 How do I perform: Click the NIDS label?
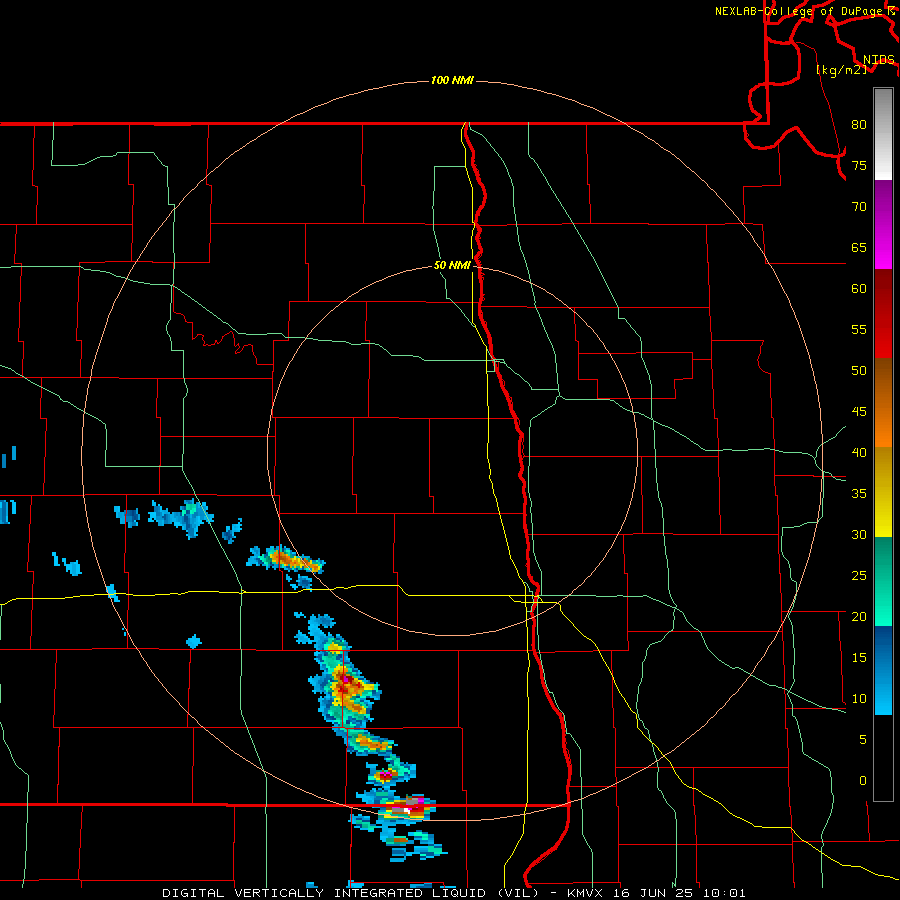(x=879, y=60)
